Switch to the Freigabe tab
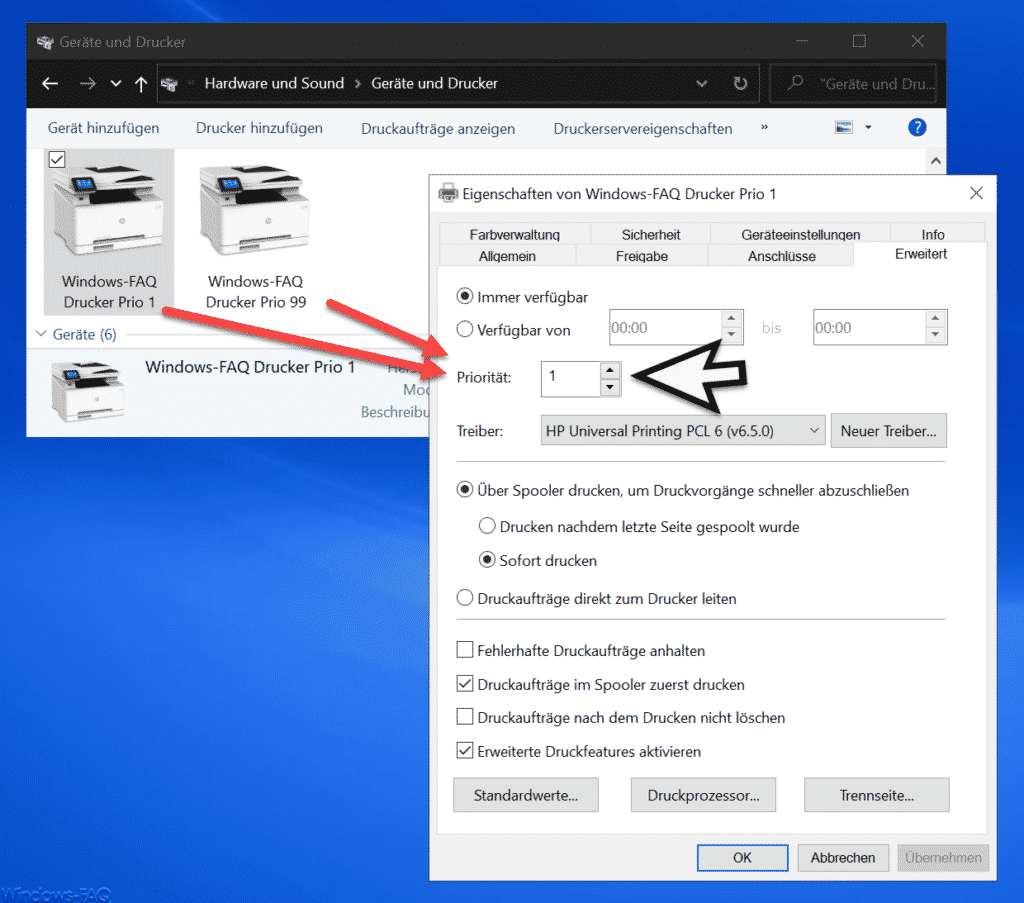Image resolution: width=1024 pixels, height=903 pixels. [641, 255]
